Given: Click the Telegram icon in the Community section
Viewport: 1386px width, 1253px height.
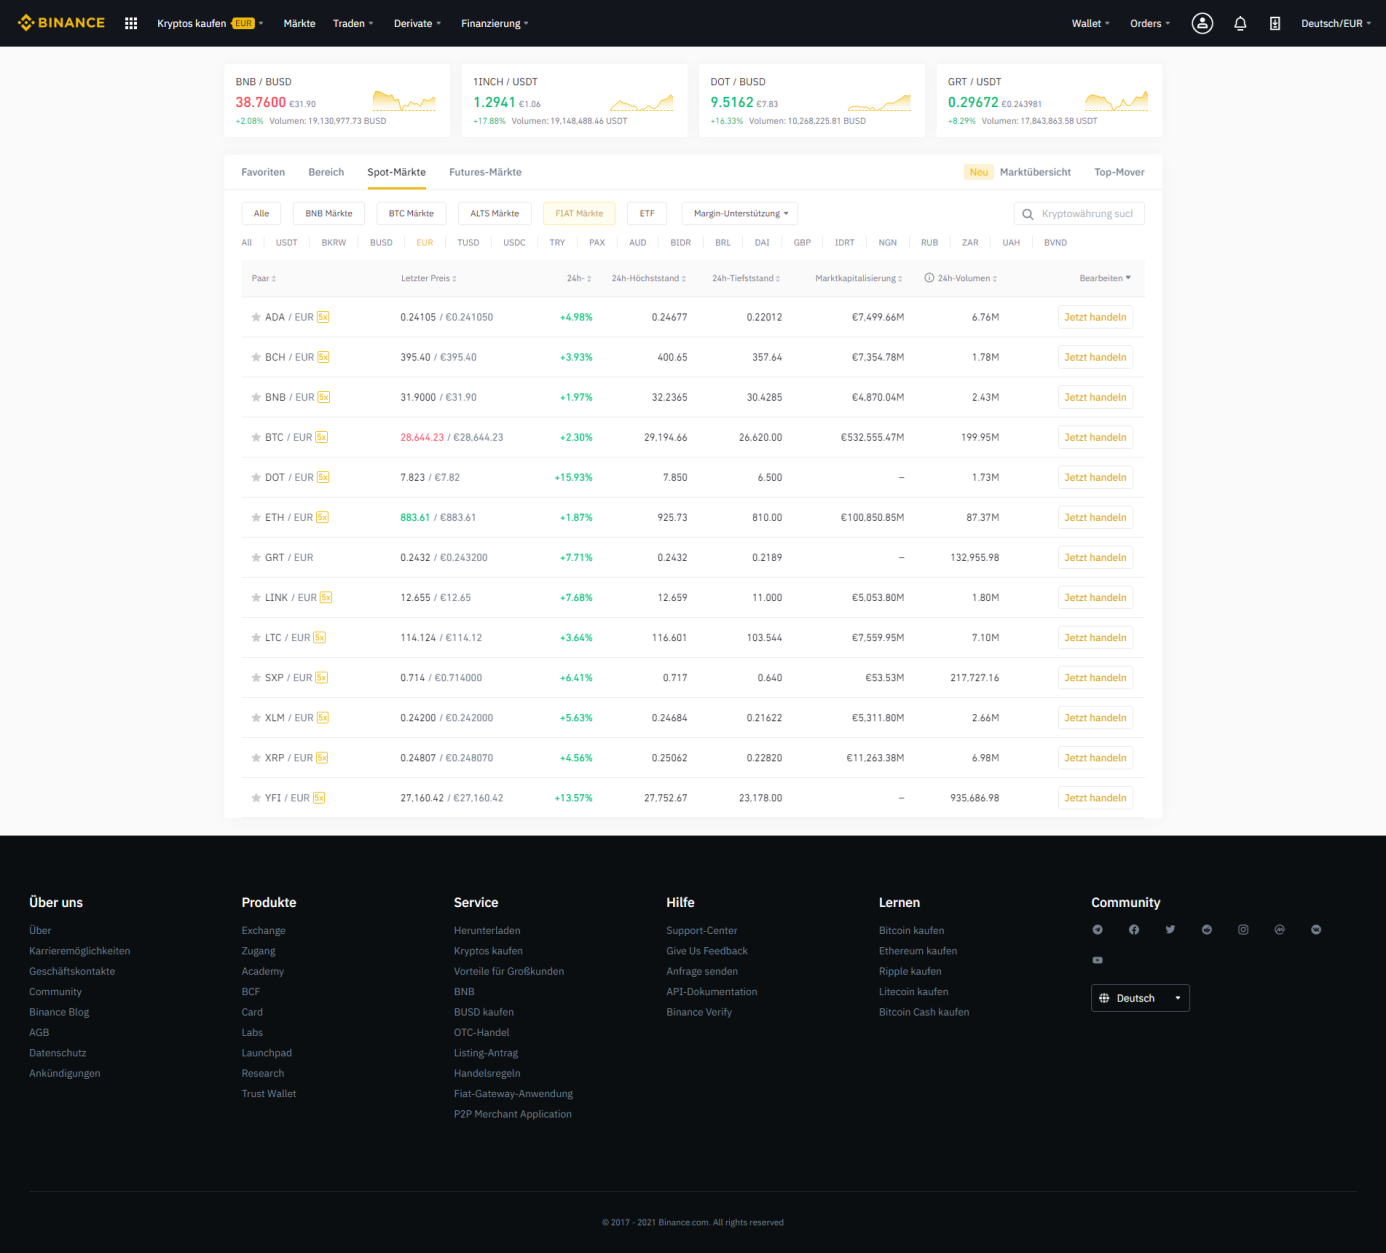Looking at the screenshot, I should click(x=1097, y=929).
